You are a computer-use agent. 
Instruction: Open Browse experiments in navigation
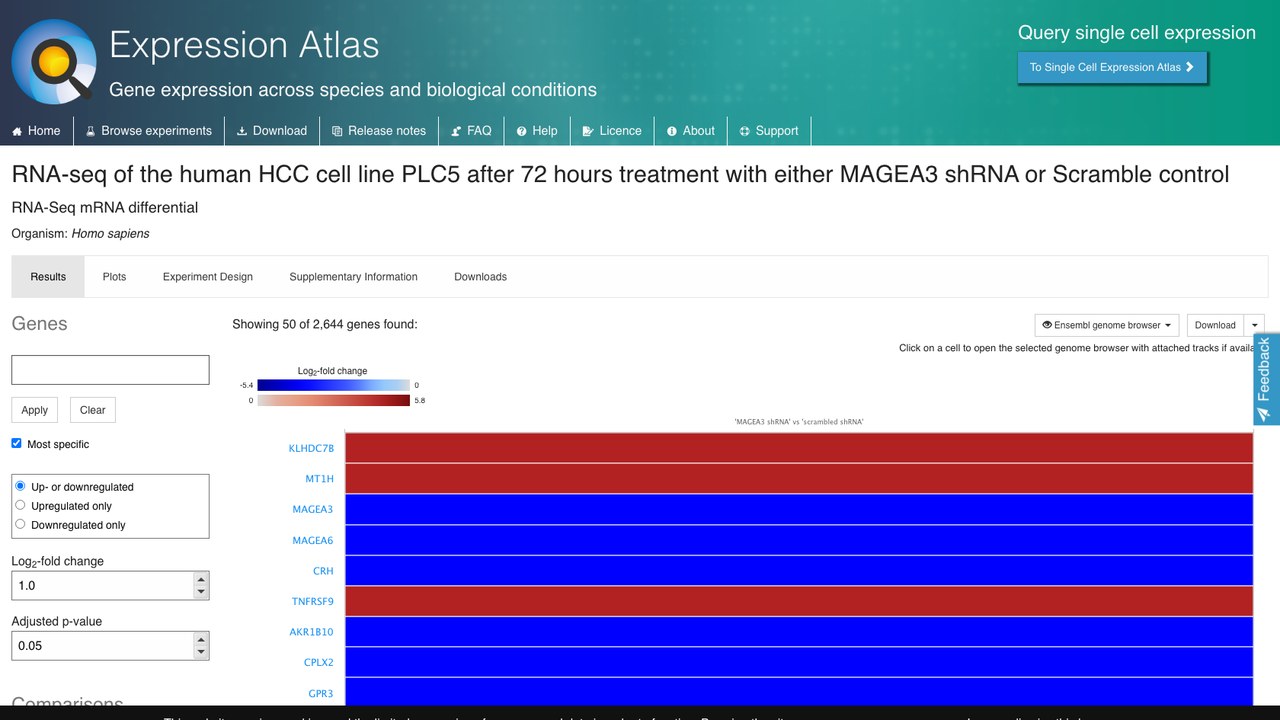148,131
